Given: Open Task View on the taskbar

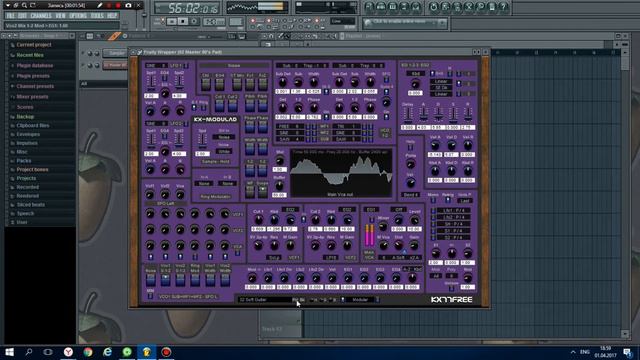Looking at the screenshot, I should (48, 352).
